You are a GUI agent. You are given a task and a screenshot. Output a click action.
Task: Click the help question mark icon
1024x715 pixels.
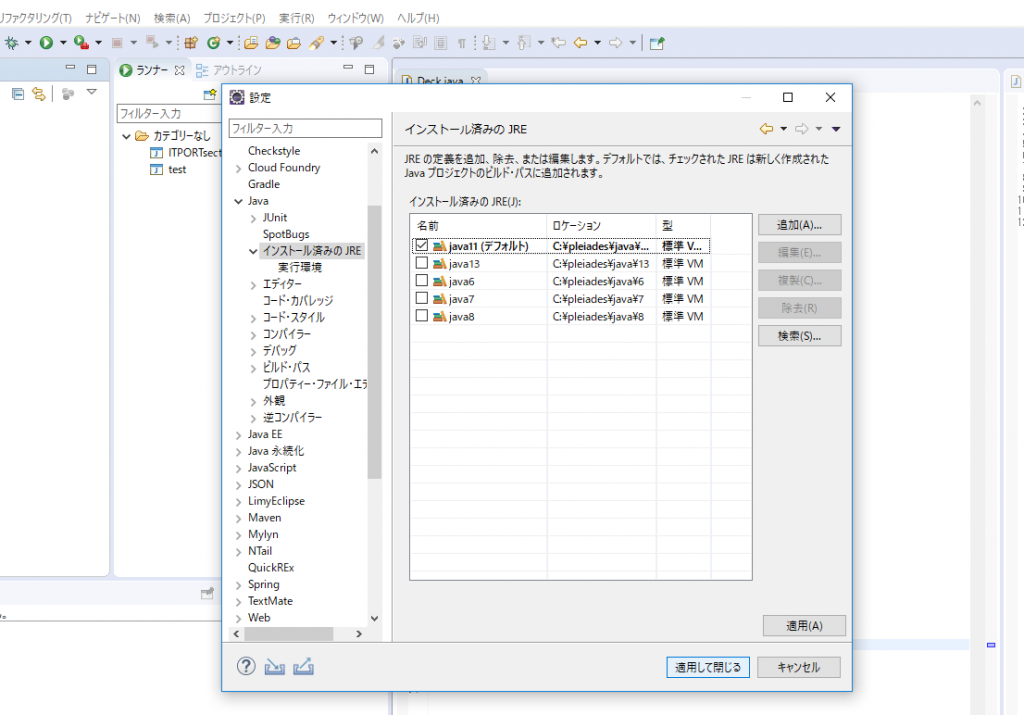[x=246, y=666]
